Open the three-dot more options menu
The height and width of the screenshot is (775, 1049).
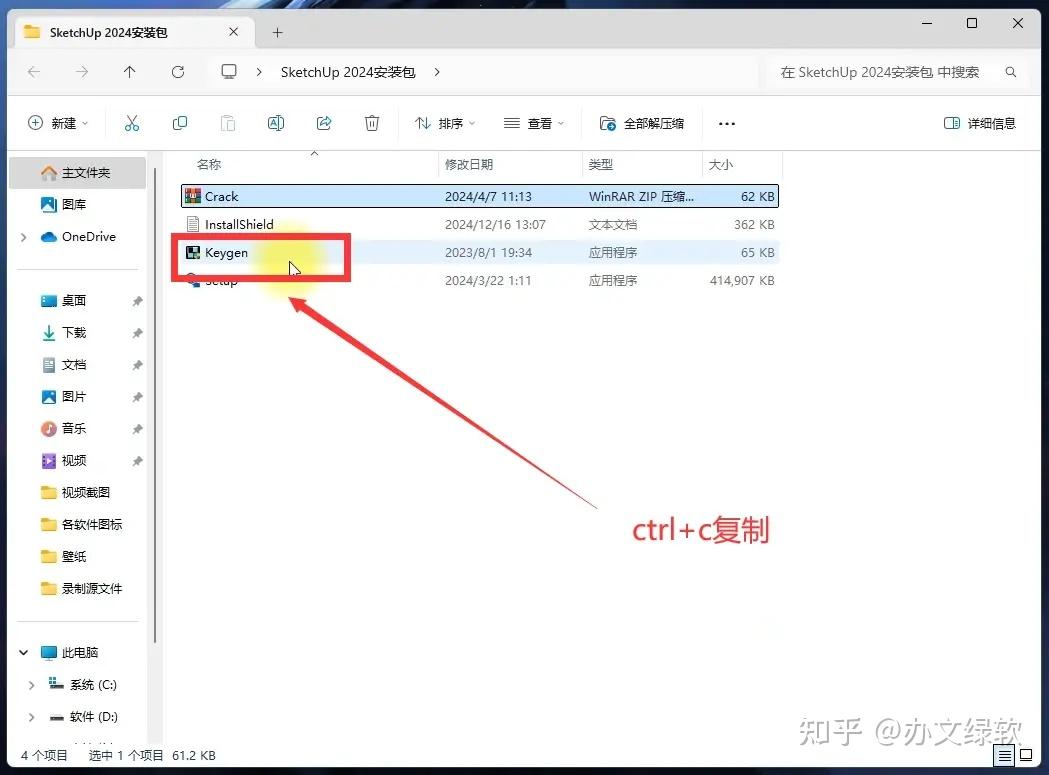pyautogui.click(x=727, y=124)
